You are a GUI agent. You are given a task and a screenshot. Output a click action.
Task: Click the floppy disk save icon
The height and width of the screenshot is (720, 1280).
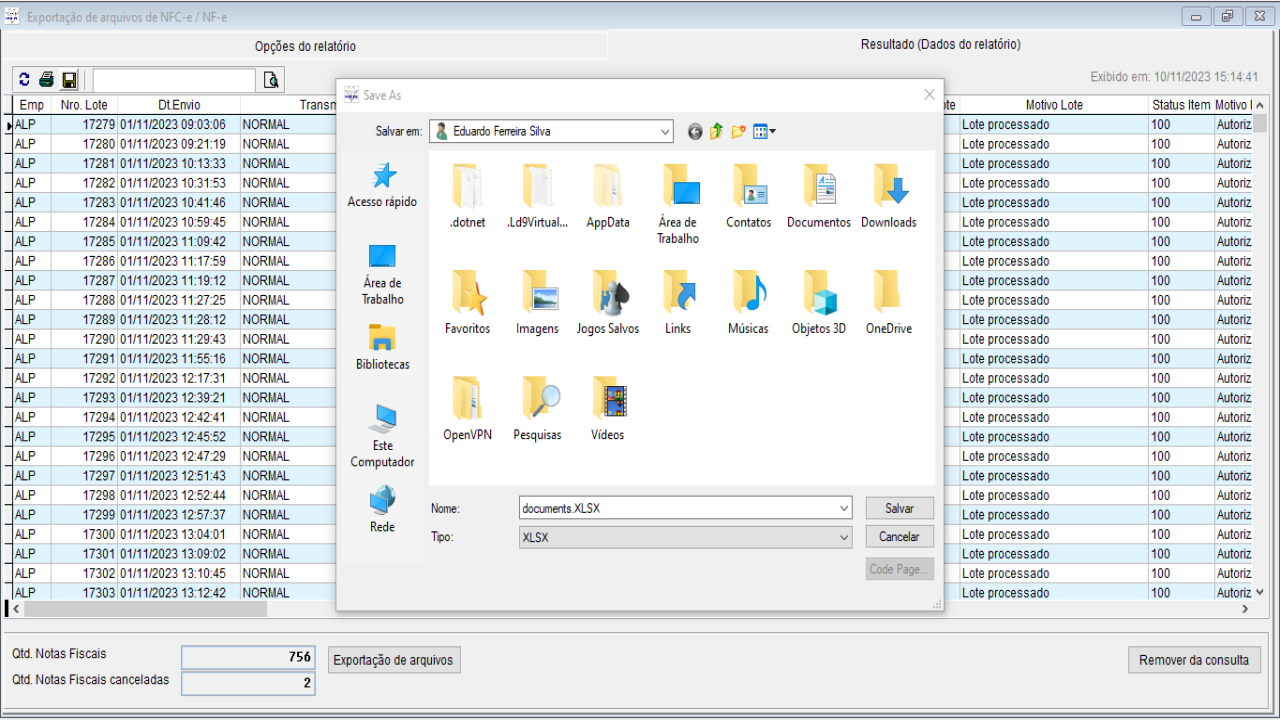(x=69, y=80)
